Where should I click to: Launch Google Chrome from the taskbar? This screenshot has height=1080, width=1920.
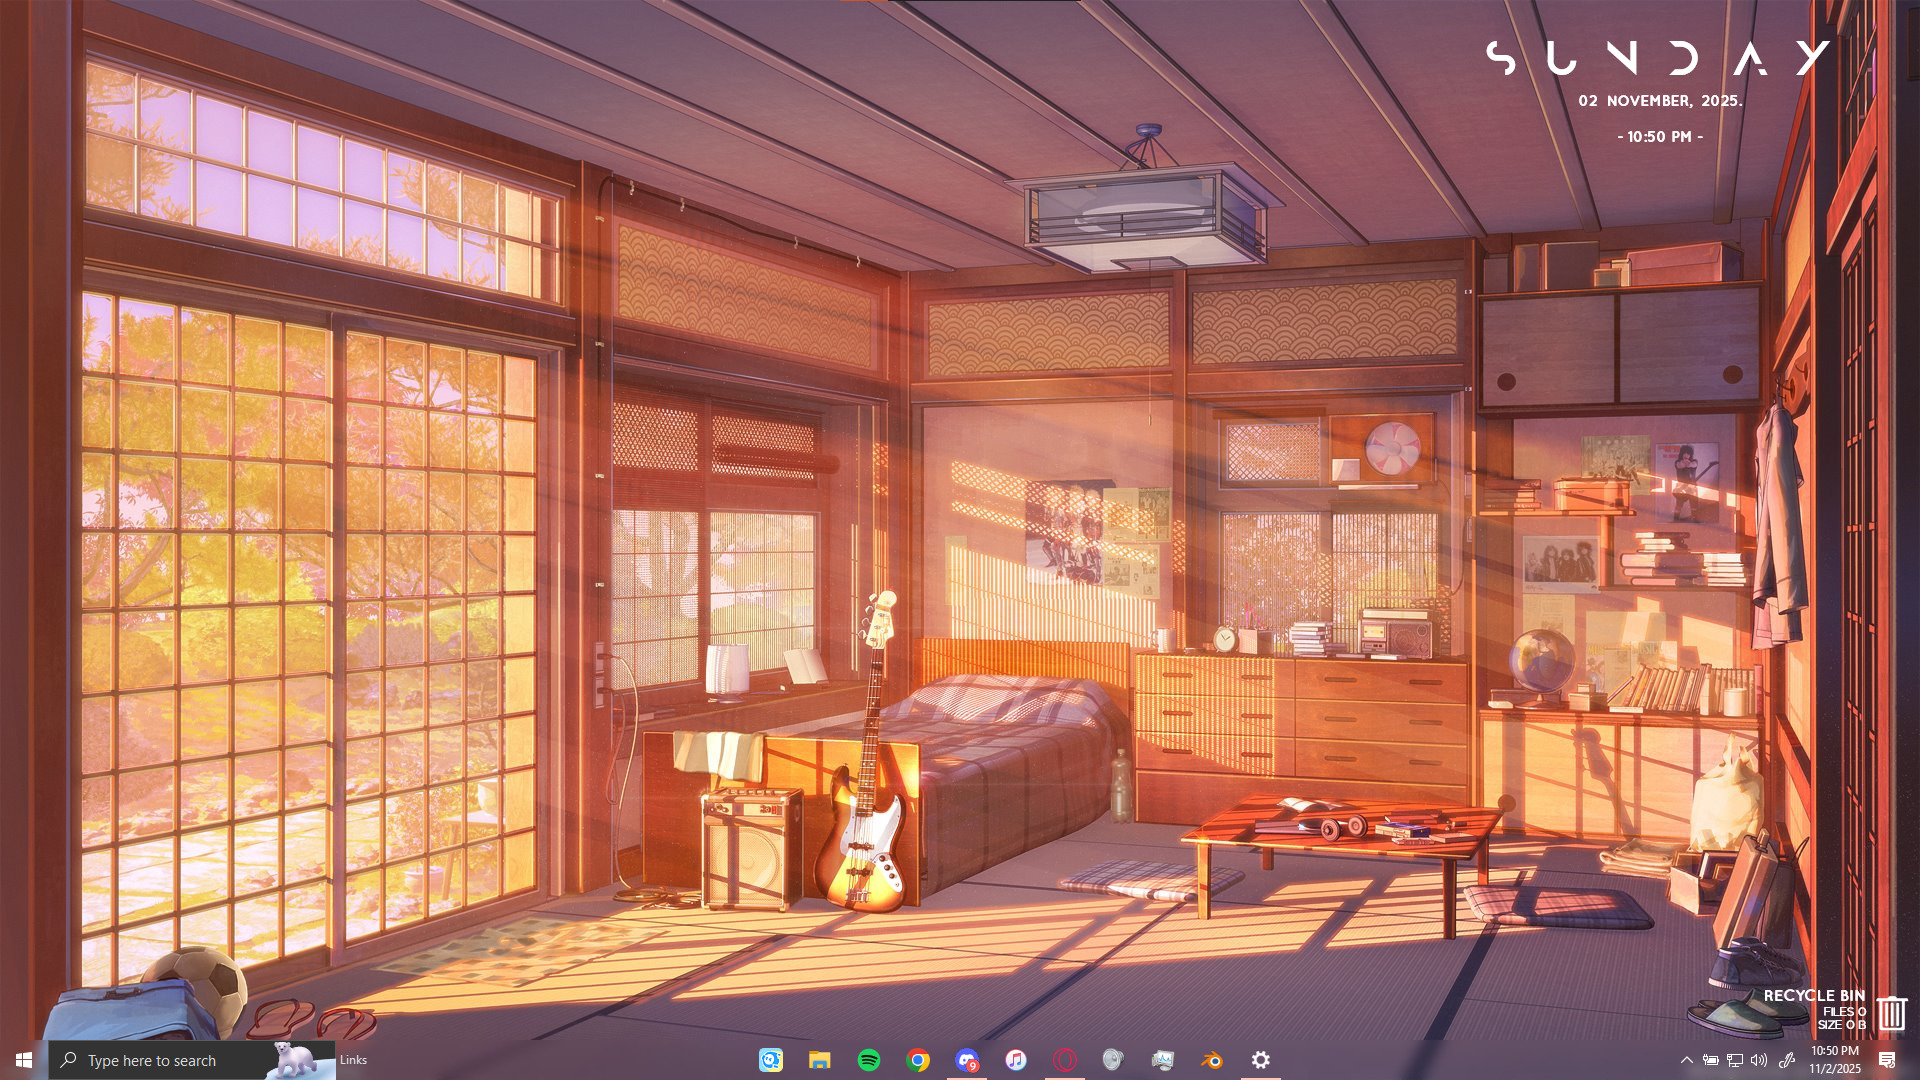(918, 1060)
